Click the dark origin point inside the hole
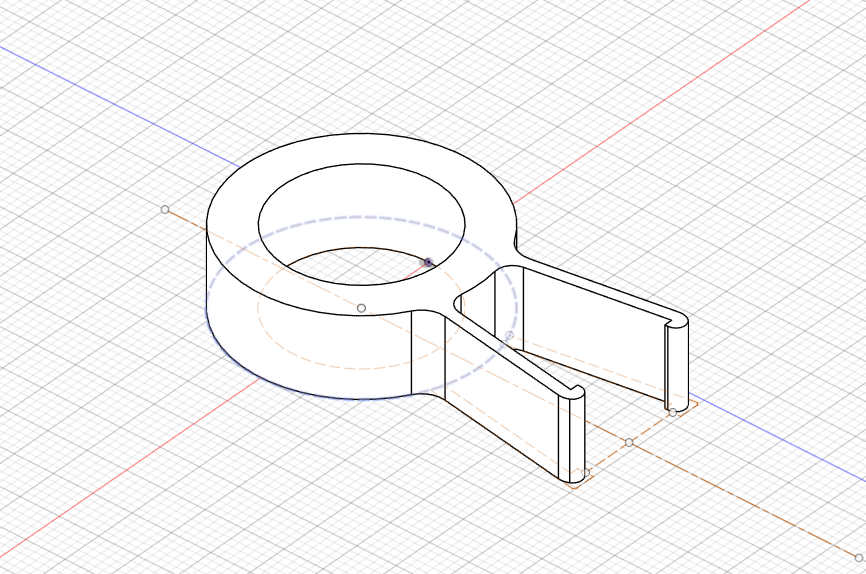The height and width of the screenshot is (574, 866). click(x=428, y=262)
